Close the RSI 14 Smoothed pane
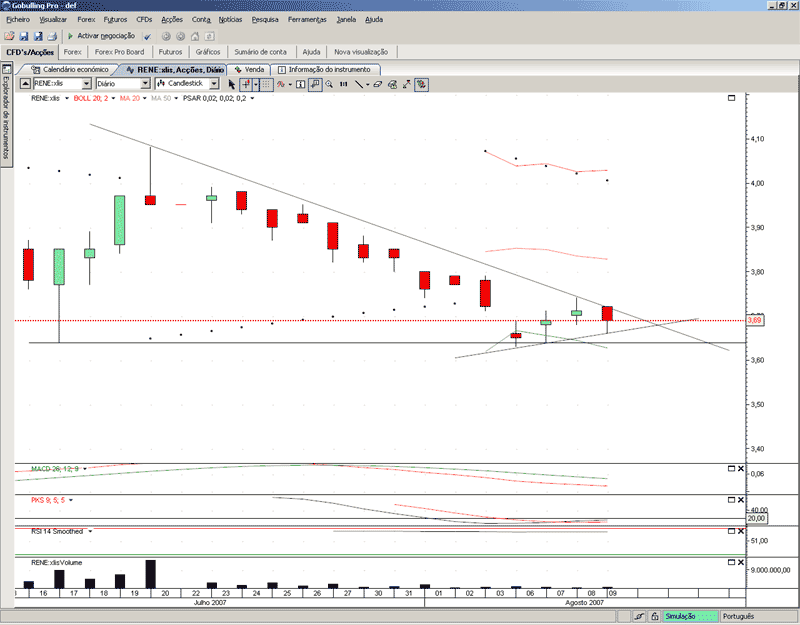Viewport: 800px width, 625px height. pyautogui.click(x=741, y=531)
